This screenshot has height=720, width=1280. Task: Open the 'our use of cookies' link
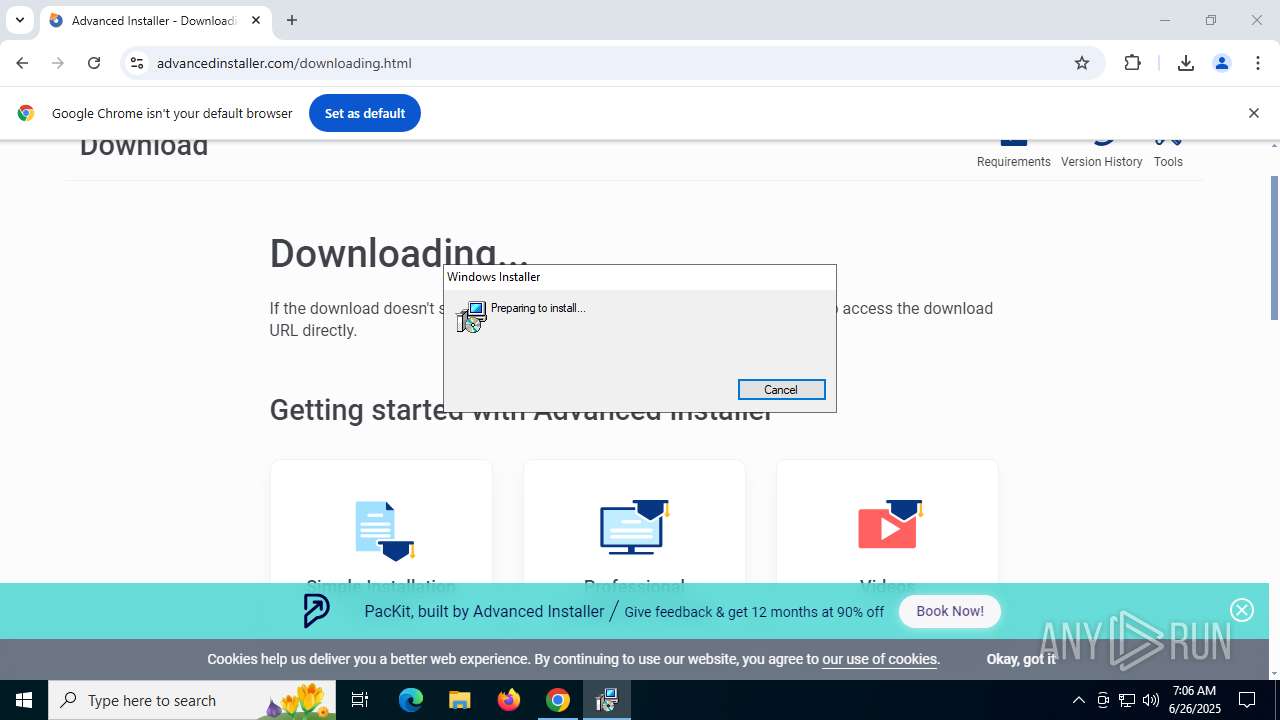point(879,659)
